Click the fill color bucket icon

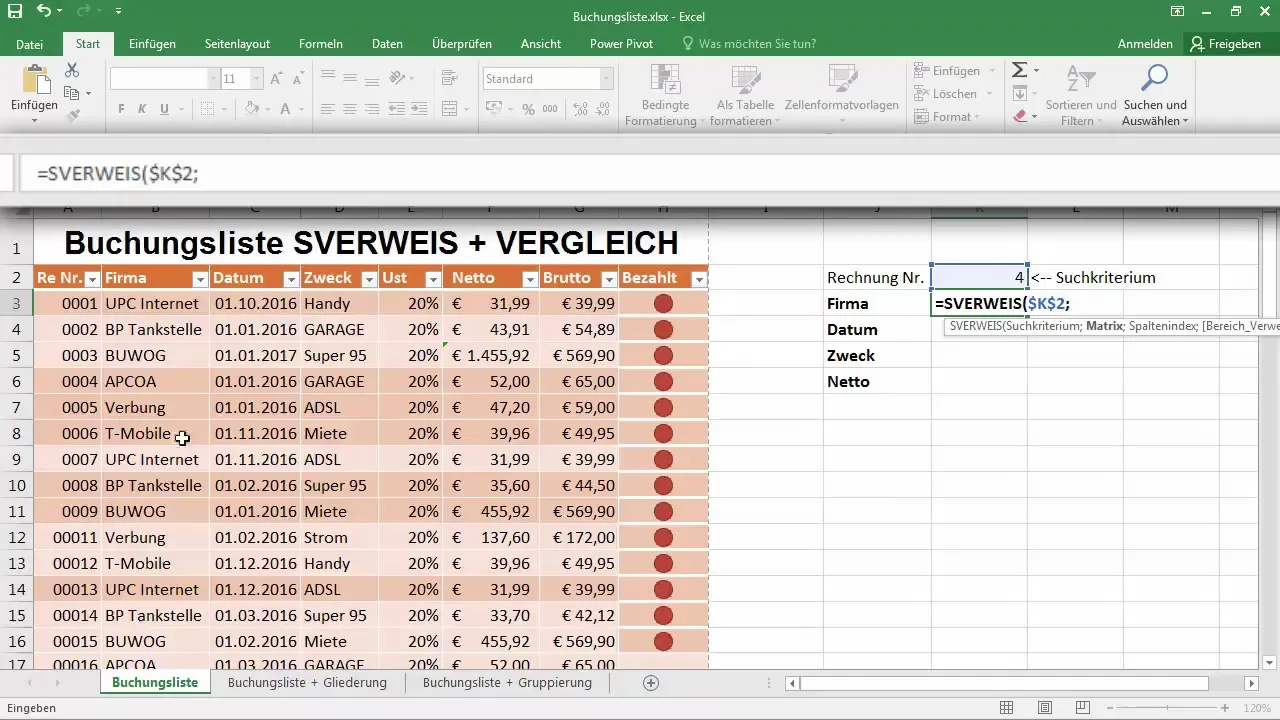252,109
